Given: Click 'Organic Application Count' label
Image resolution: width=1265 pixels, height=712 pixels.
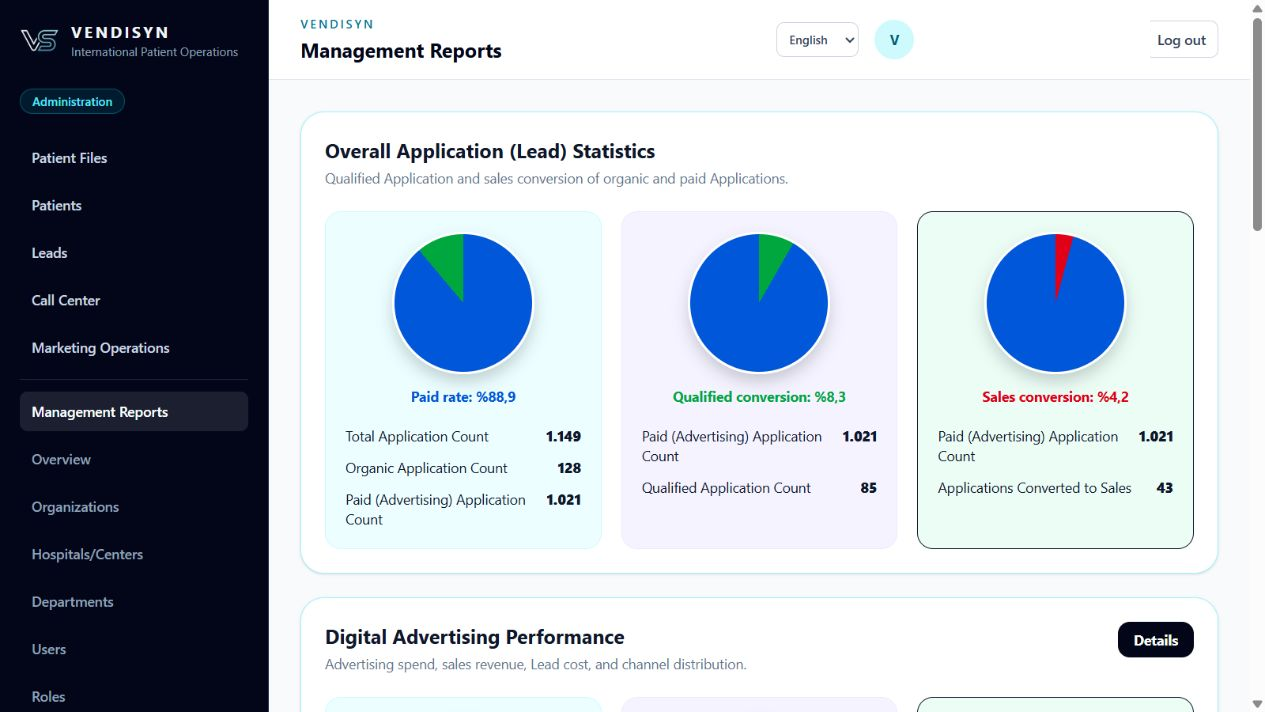Looking at the screenshot, I should point(426,468).
